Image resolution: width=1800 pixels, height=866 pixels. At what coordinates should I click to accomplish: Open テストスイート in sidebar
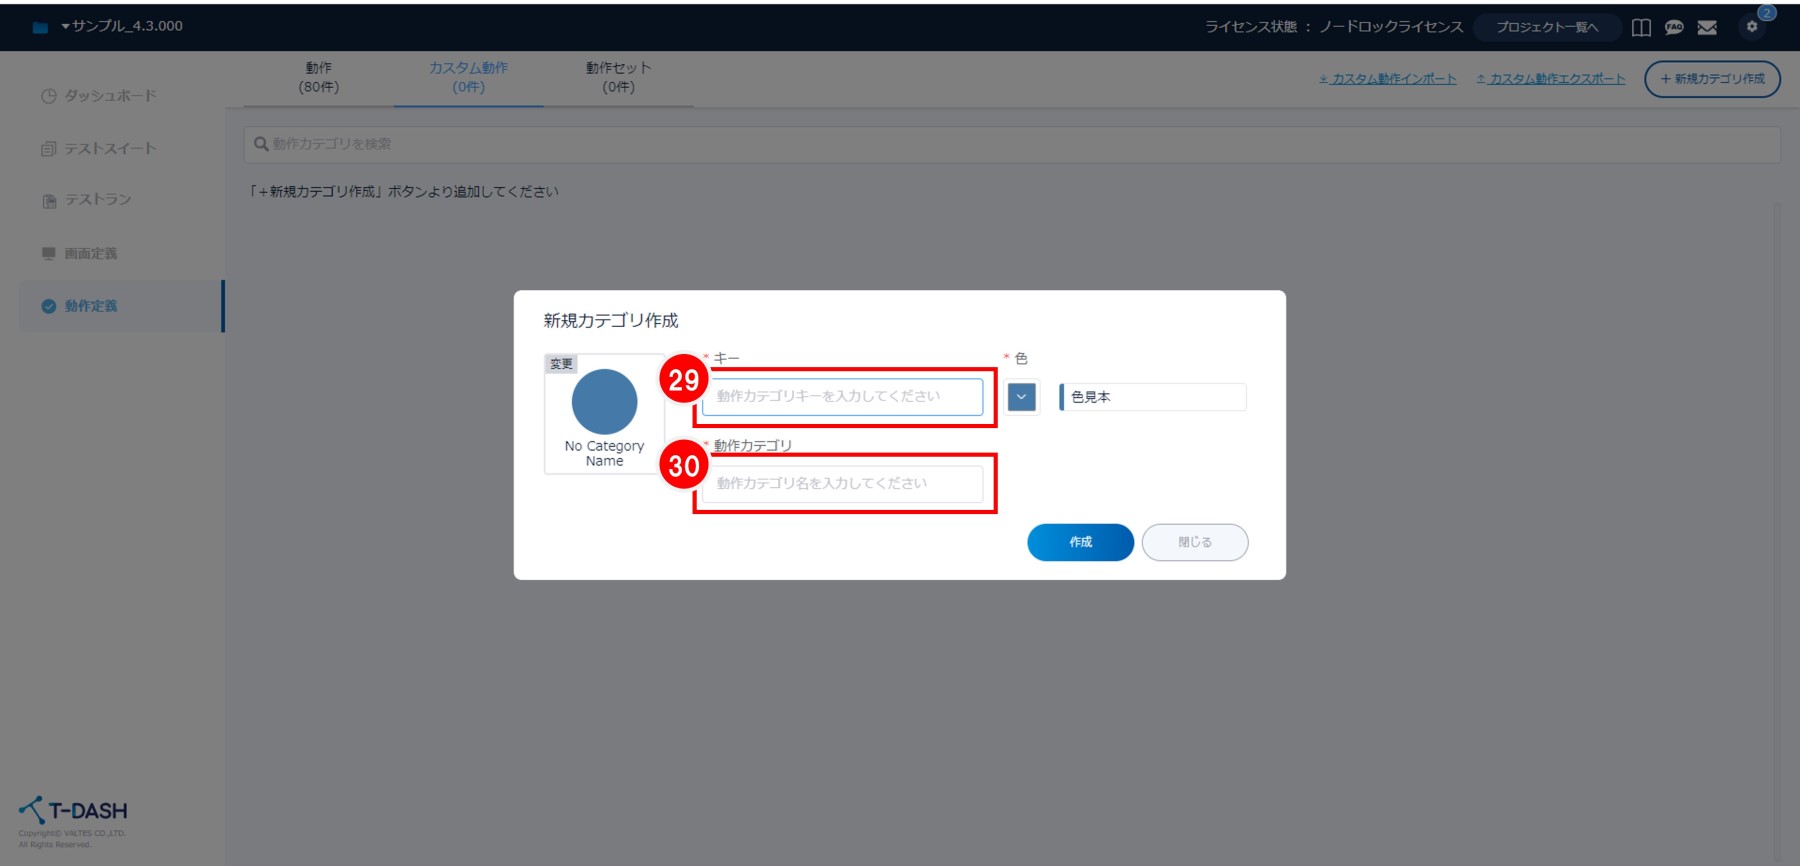pos(110,148)
